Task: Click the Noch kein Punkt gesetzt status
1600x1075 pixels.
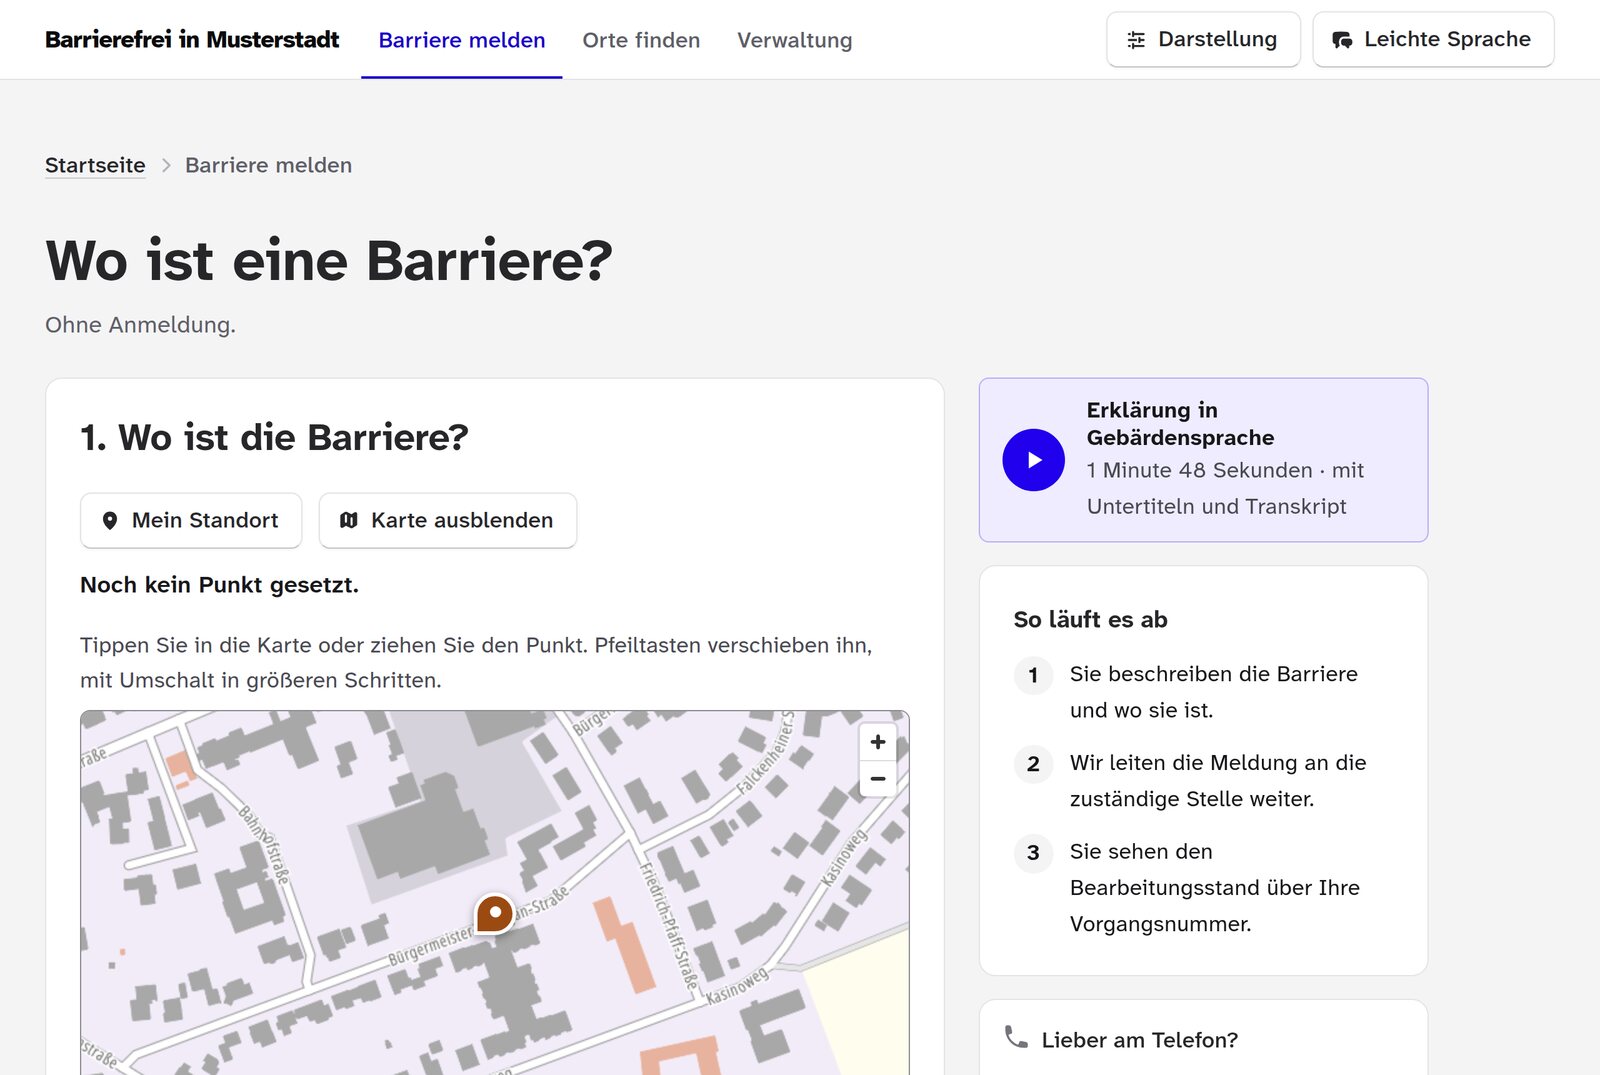Action: pos(219,585)
